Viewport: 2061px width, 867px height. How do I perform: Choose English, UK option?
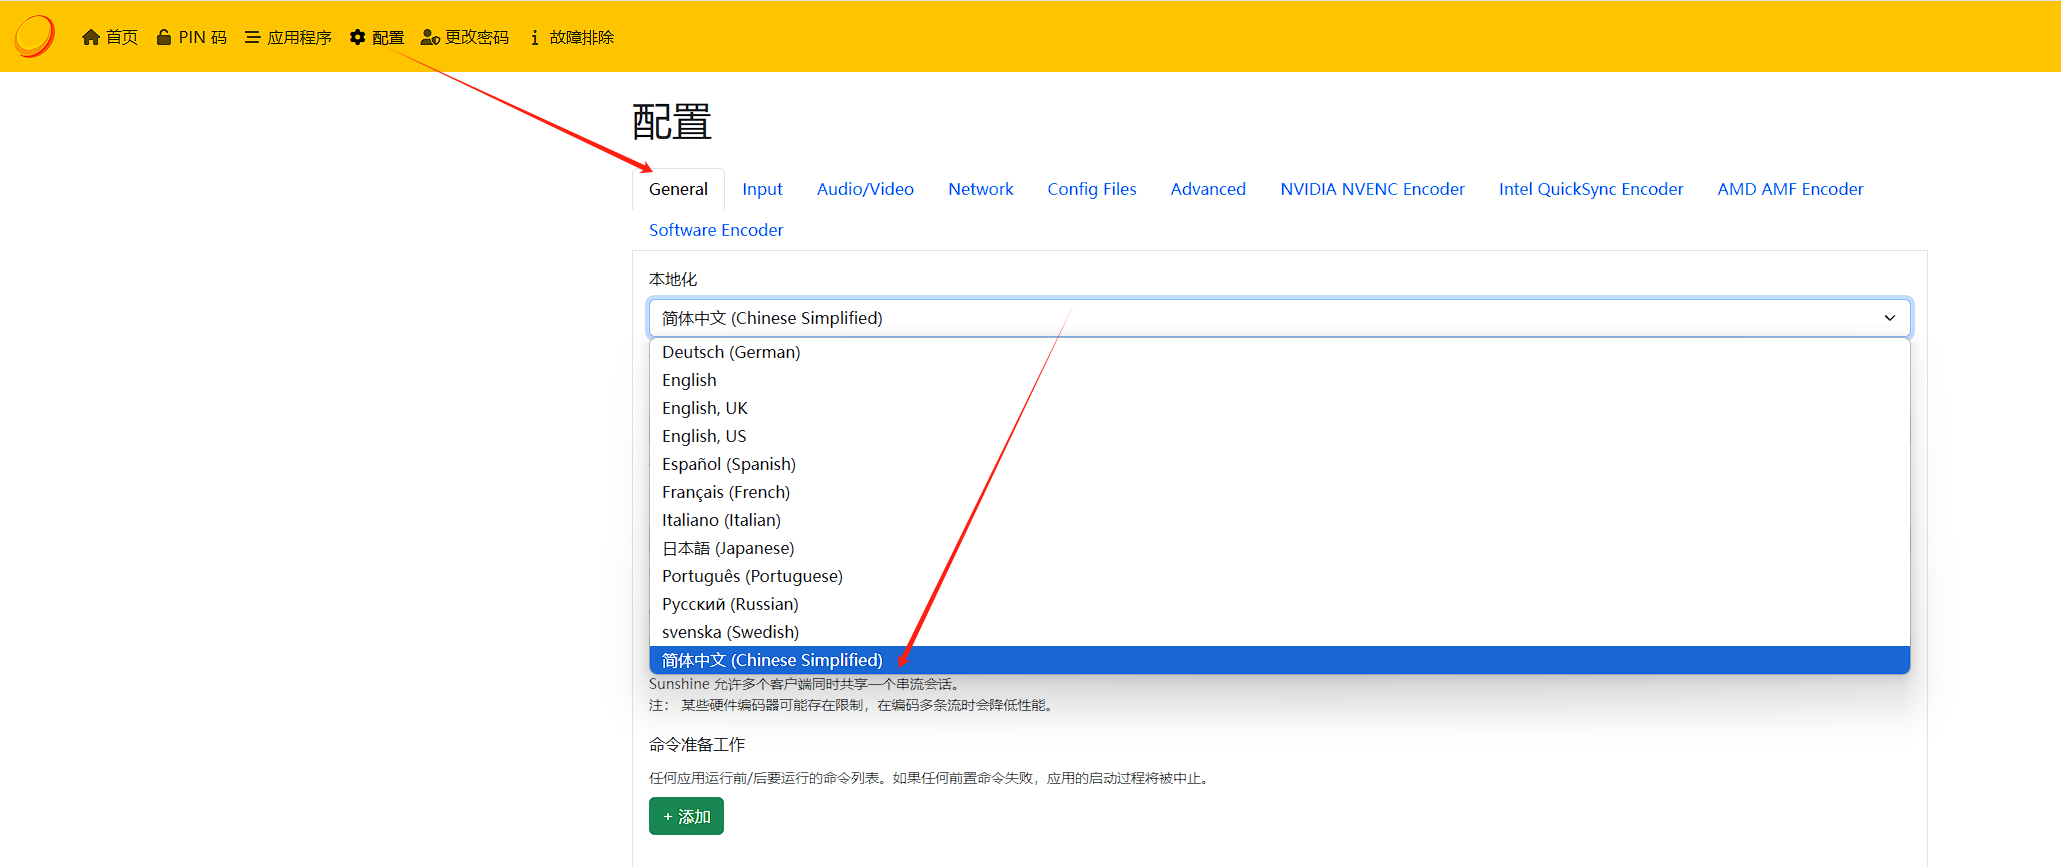[x=1280, y=408]
